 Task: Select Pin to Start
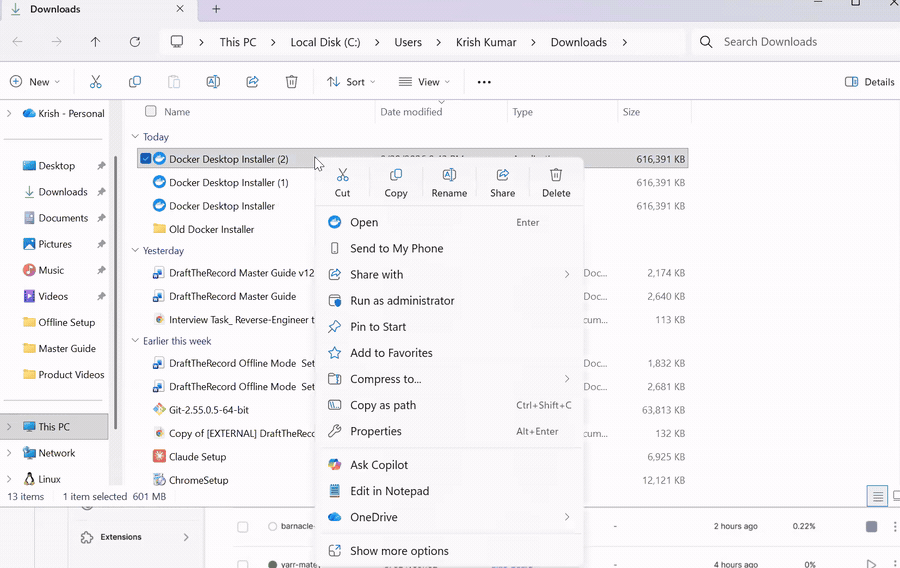point(450,326)
